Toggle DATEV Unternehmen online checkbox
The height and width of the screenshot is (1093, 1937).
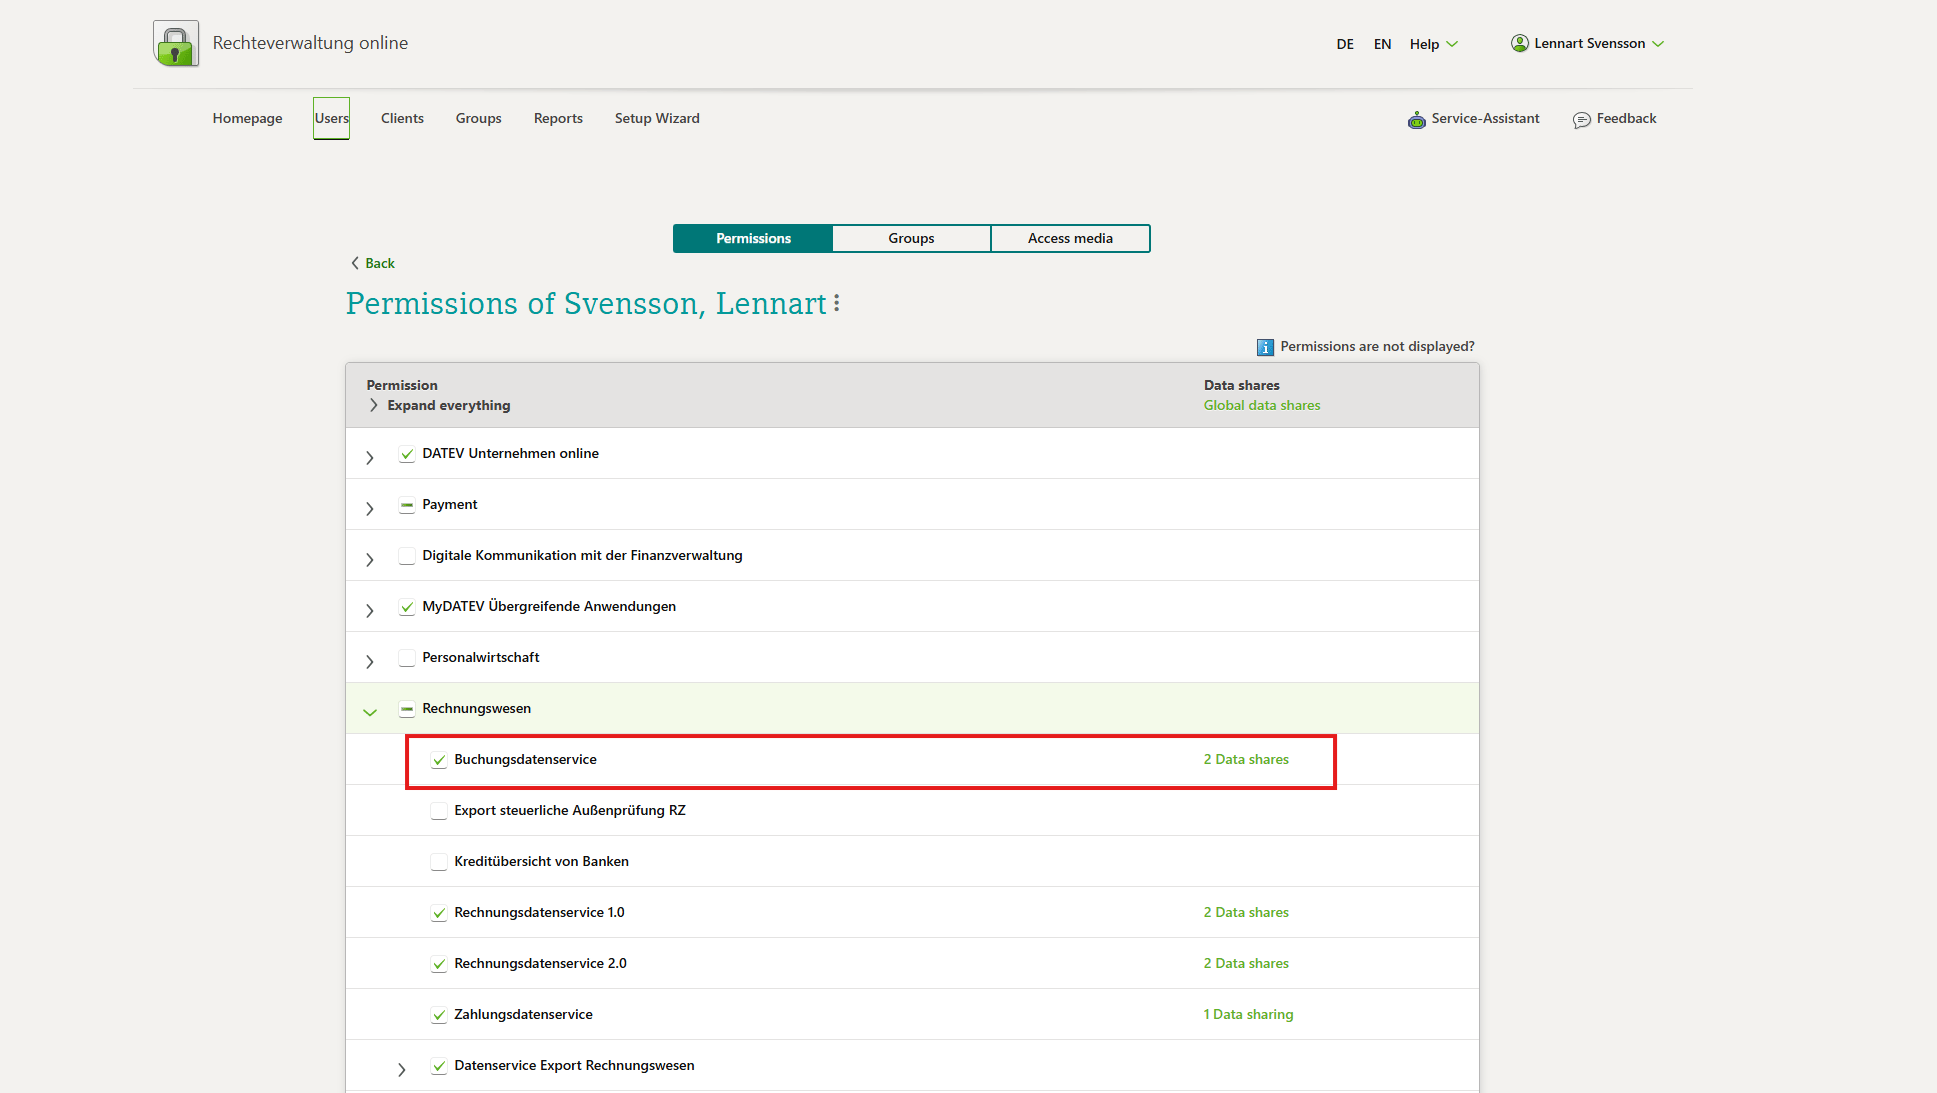tap(407, 454)
